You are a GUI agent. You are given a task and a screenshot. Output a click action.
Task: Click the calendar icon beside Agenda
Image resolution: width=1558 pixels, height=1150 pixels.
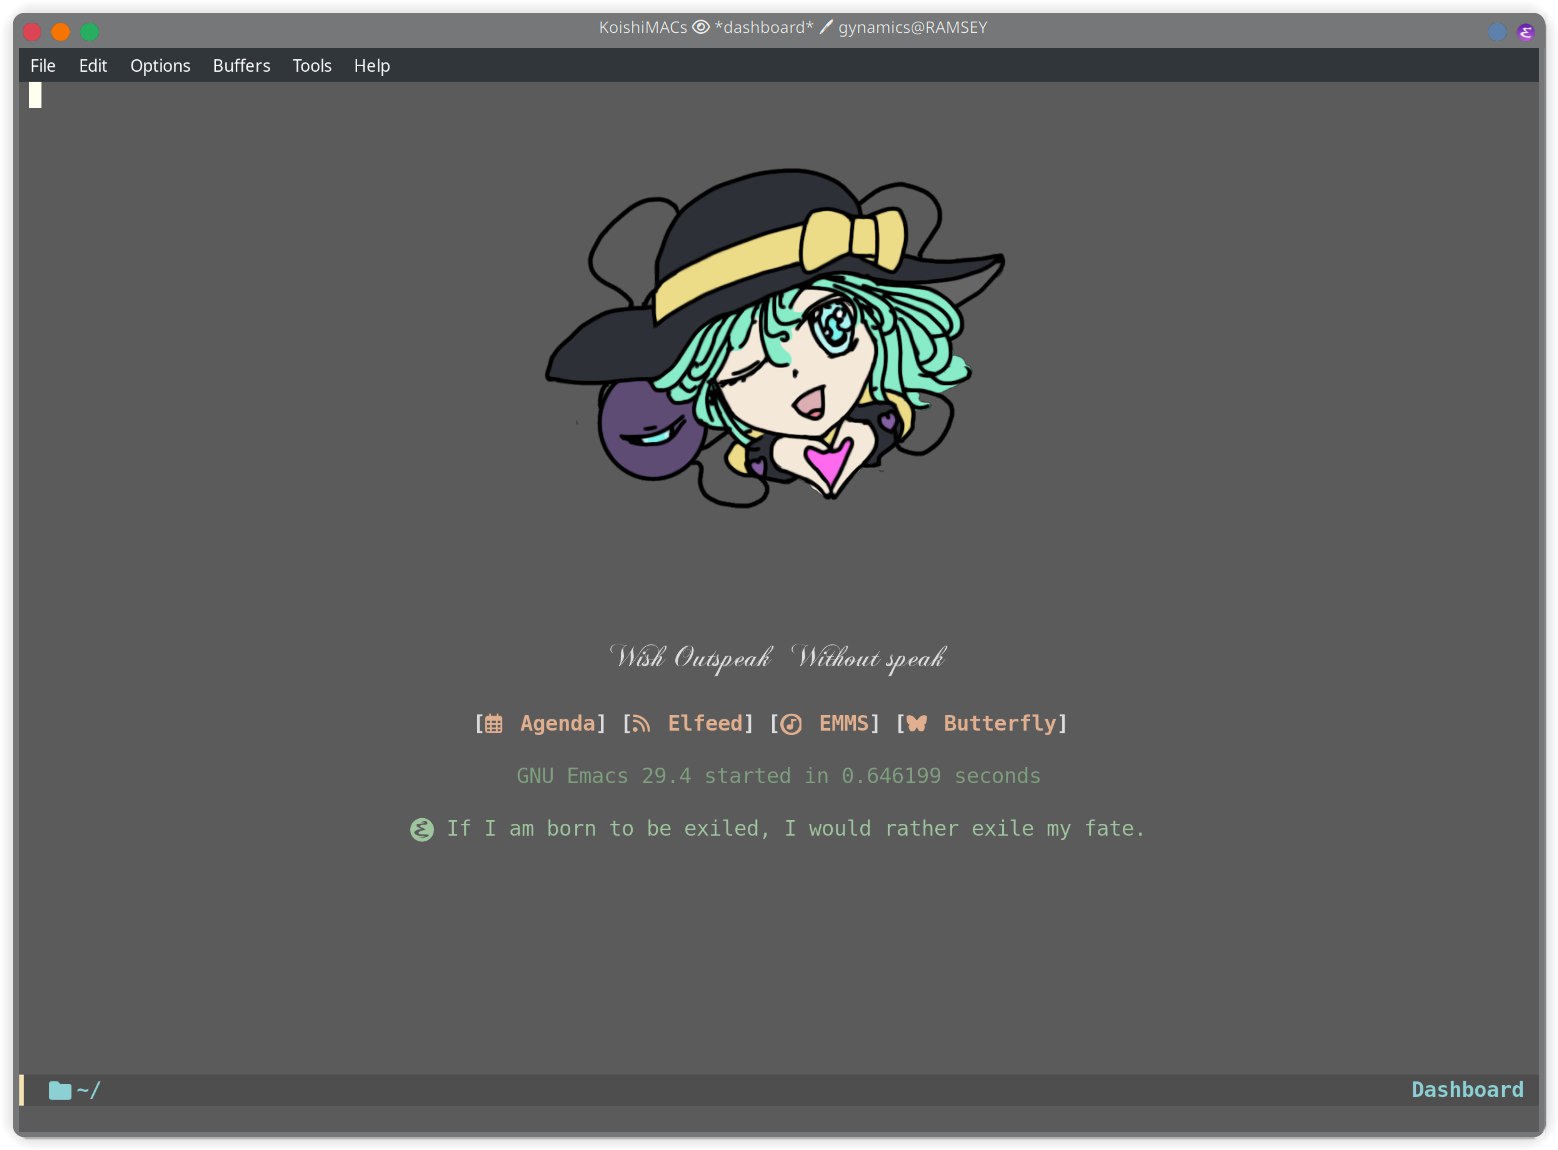(x=494, y=724)
